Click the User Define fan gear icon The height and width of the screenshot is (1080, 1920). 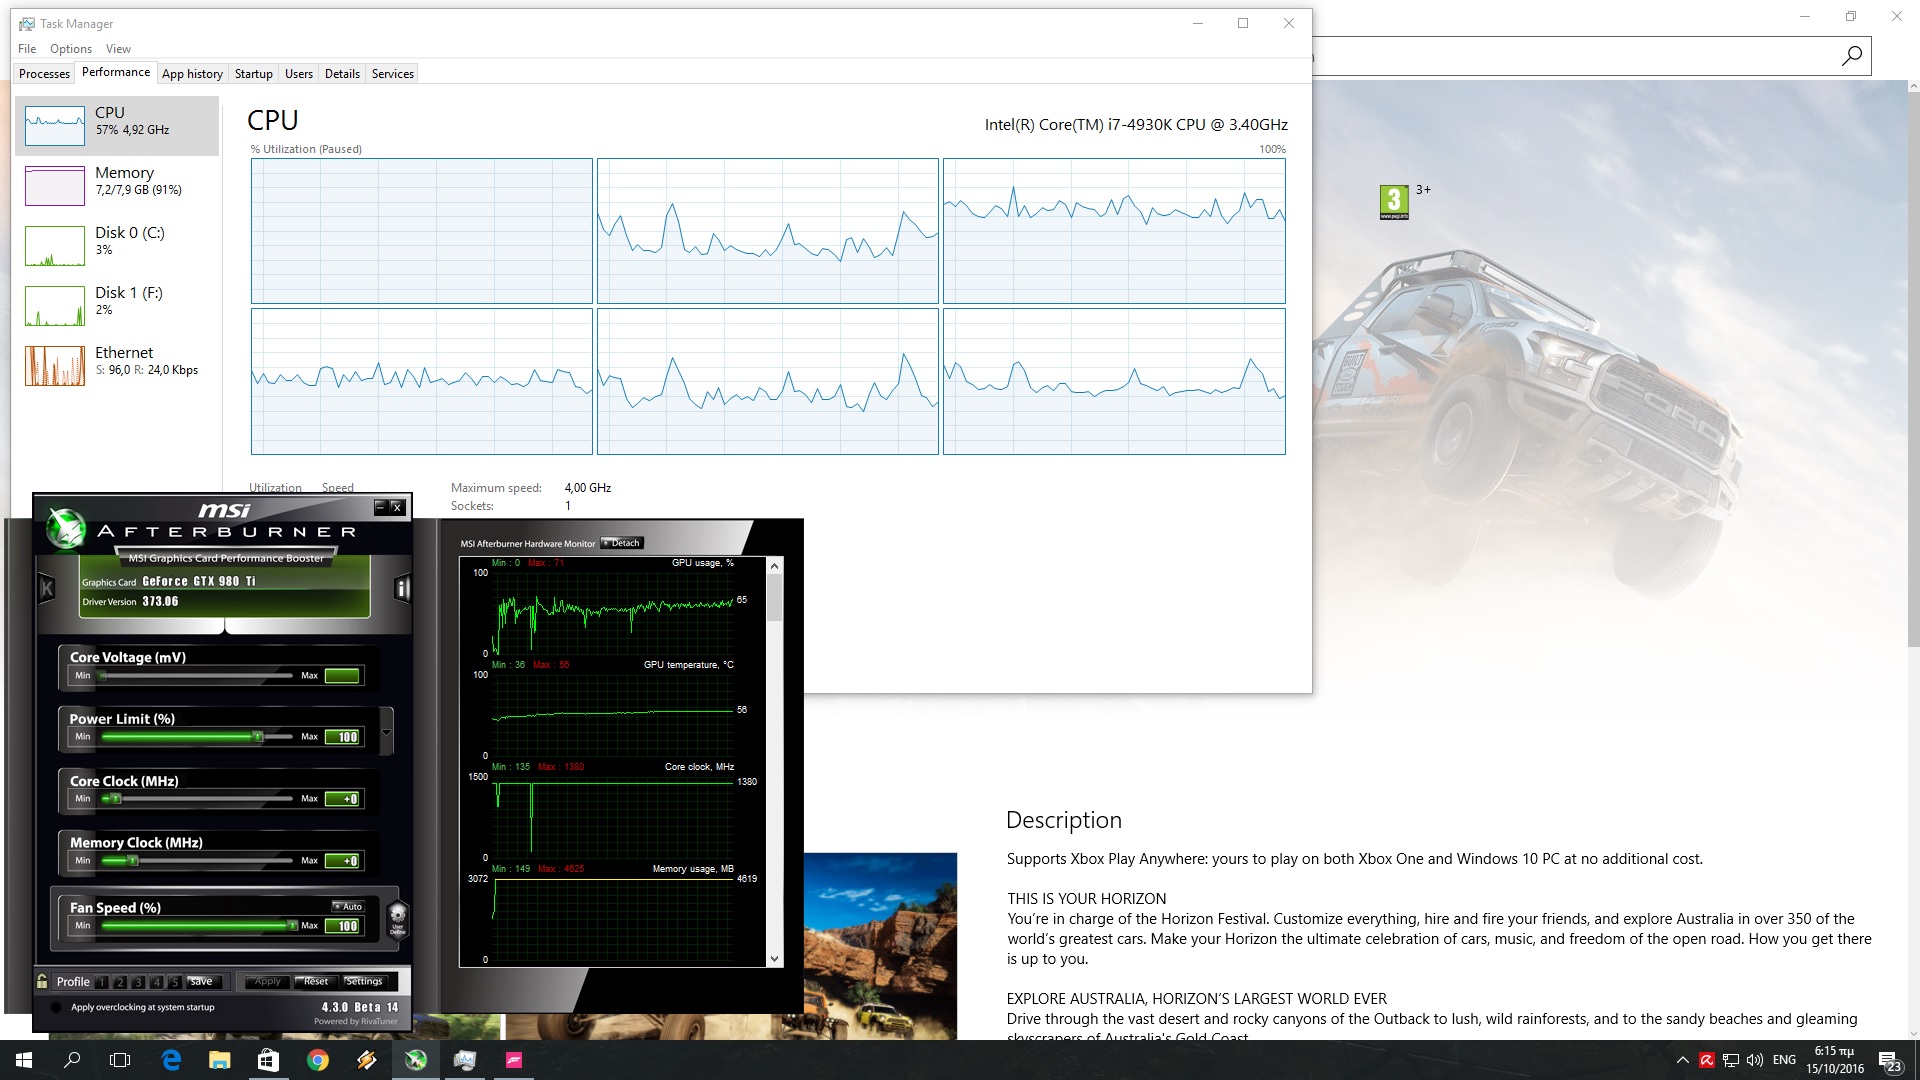(x=397, y=916)
